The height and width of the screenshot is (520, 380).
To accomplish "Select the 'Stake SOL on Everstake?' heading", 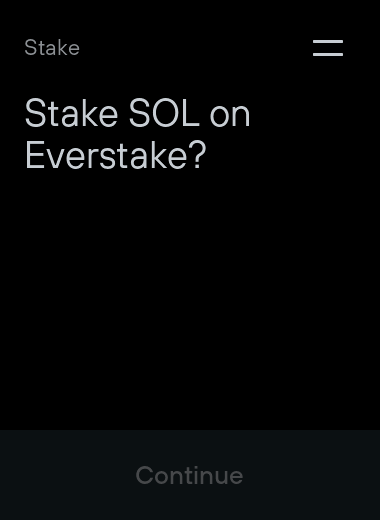I will (137, 134).
